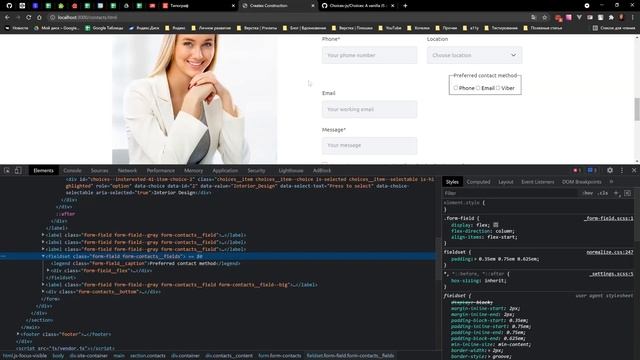Image resolution: width=640 pixels, height=360 pixels.
Task: Open the Layout pane tab
Action: tap(506, 182)
